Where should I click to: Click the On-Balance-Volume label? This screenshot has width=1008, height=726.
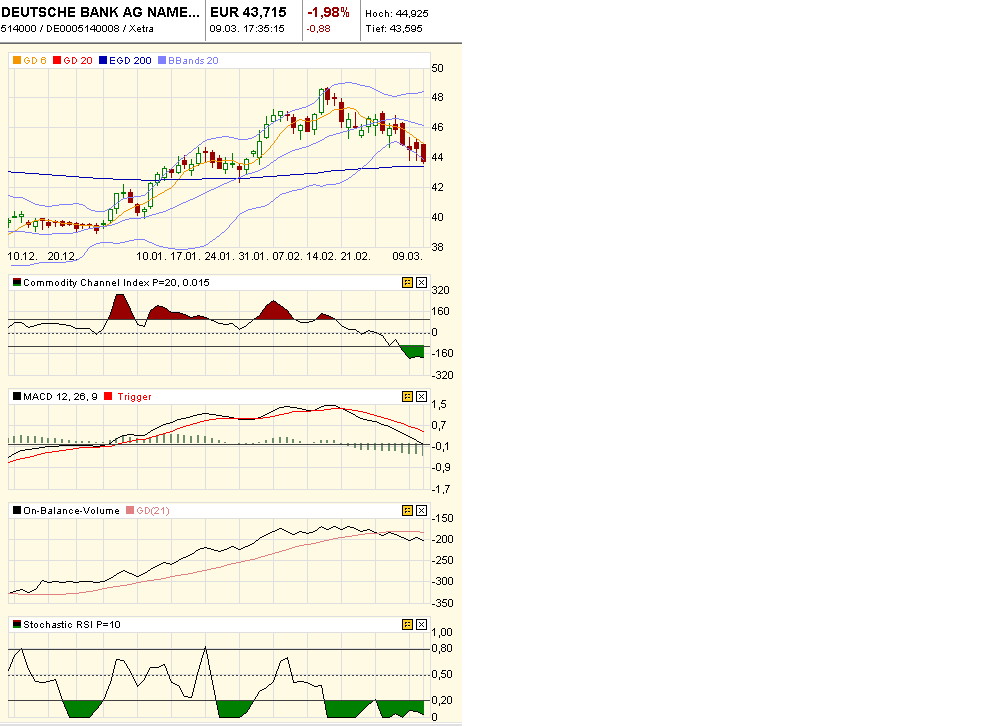71,510
